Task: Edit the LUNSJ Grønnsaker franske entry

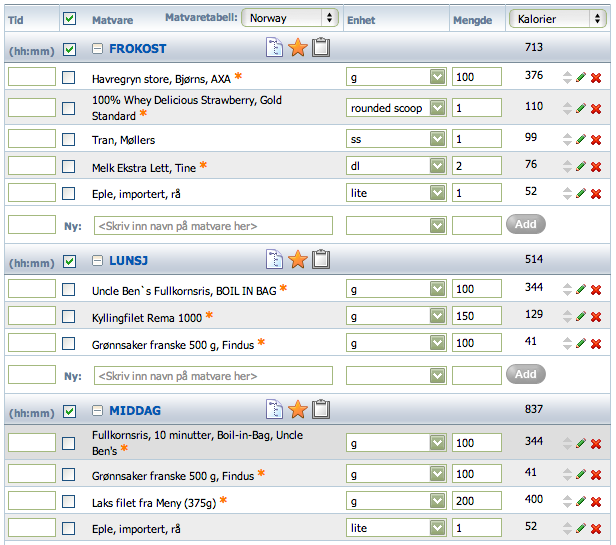Action: coord(581,343)
